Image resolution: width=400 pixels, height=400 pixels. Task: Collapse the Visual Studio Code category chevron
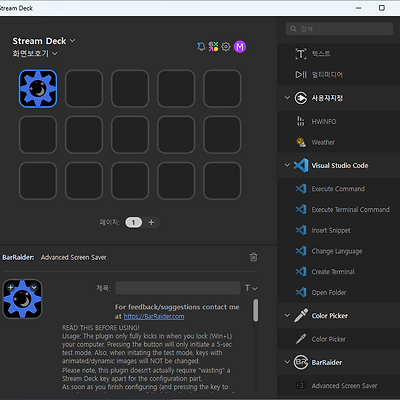coord(287,165)
